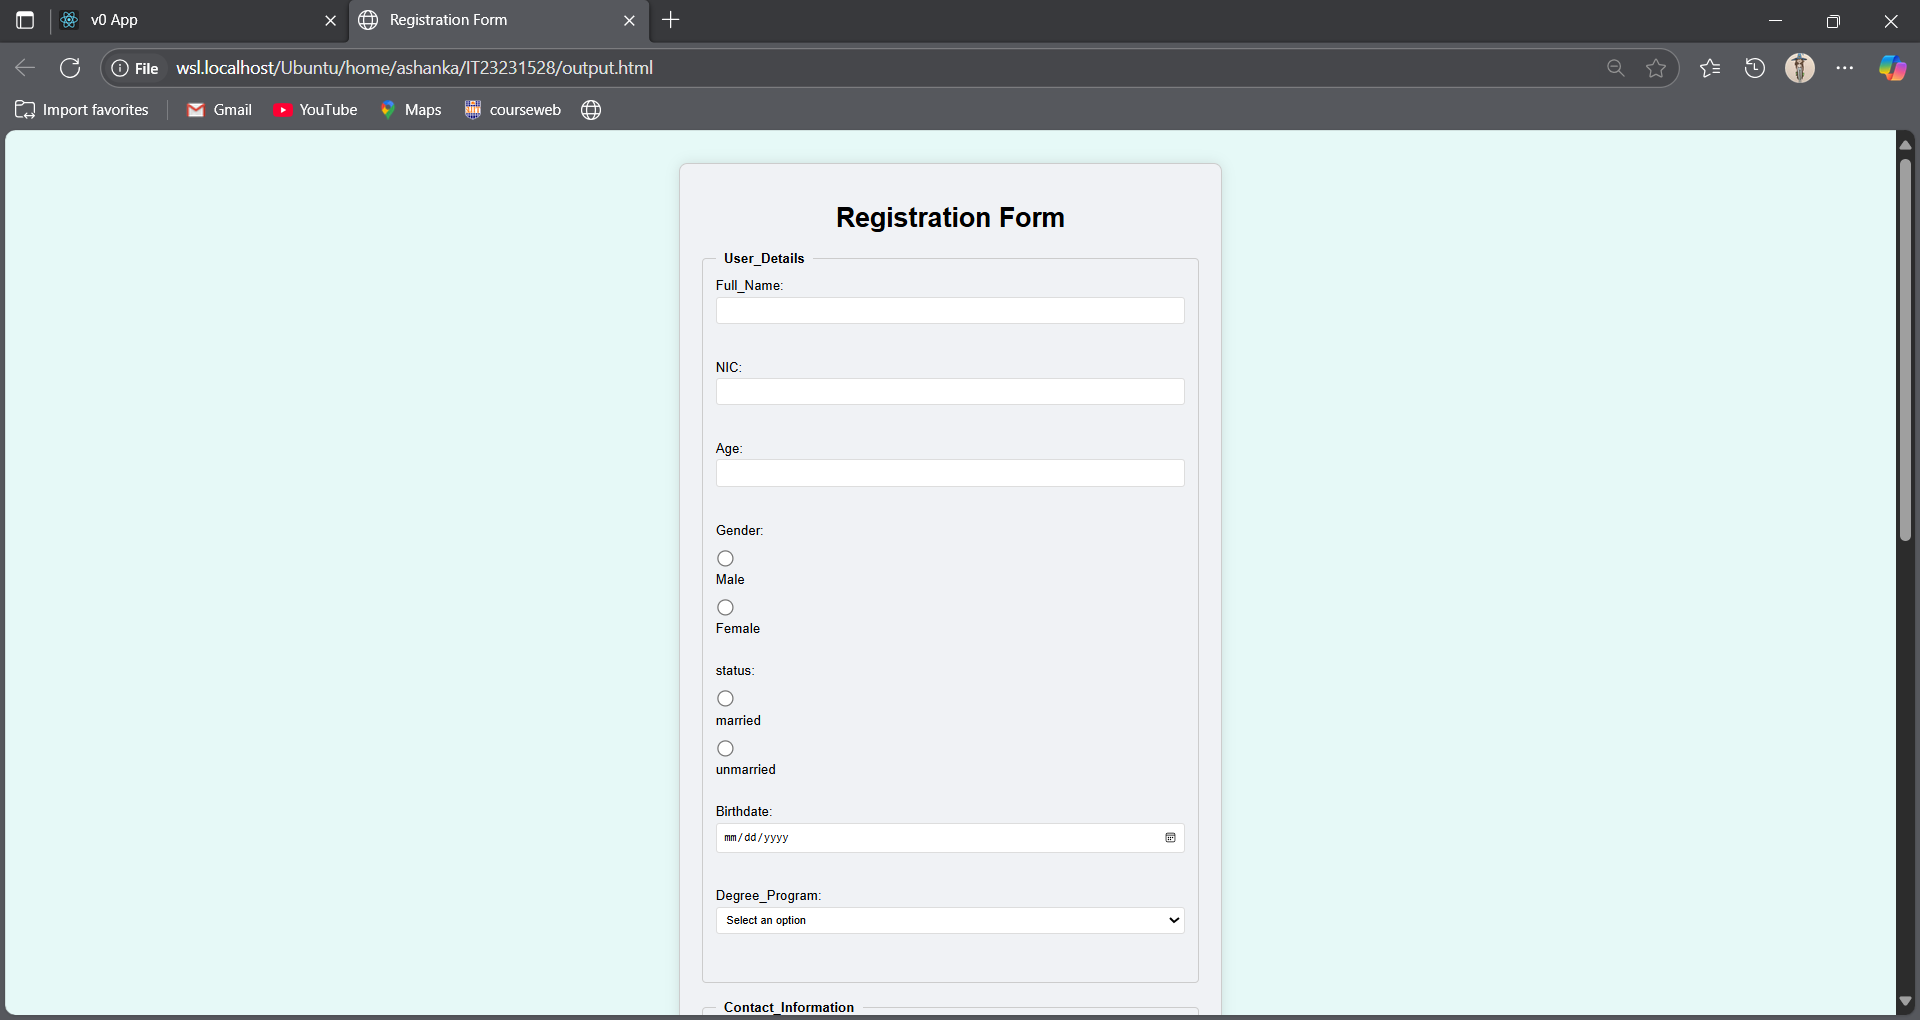
Task: Click the scrollbar up arrow
Action: tap(1905, 145)
